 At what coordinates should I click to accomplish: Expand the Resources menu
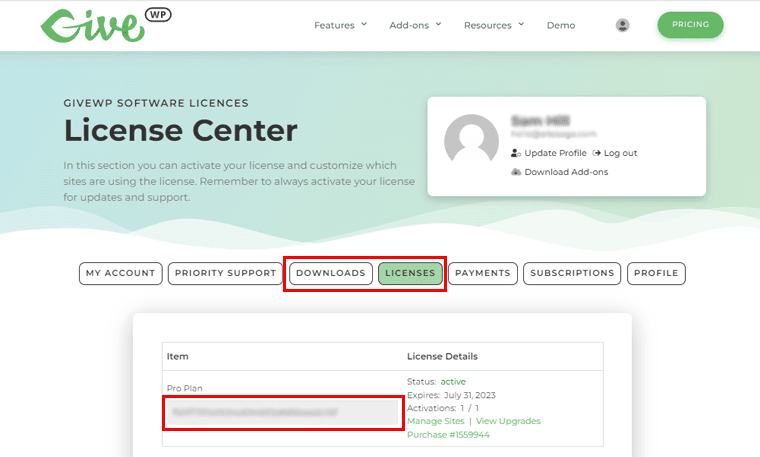pos(494,25)
